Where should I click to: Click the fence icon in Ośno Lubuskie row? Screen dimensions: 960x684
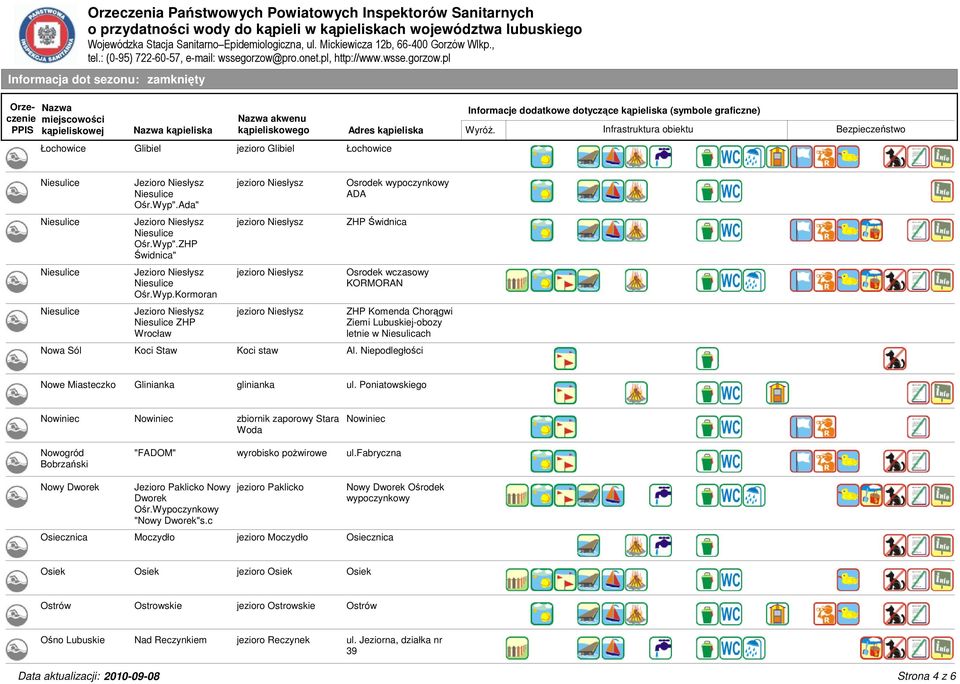click(x=517, y=649)
